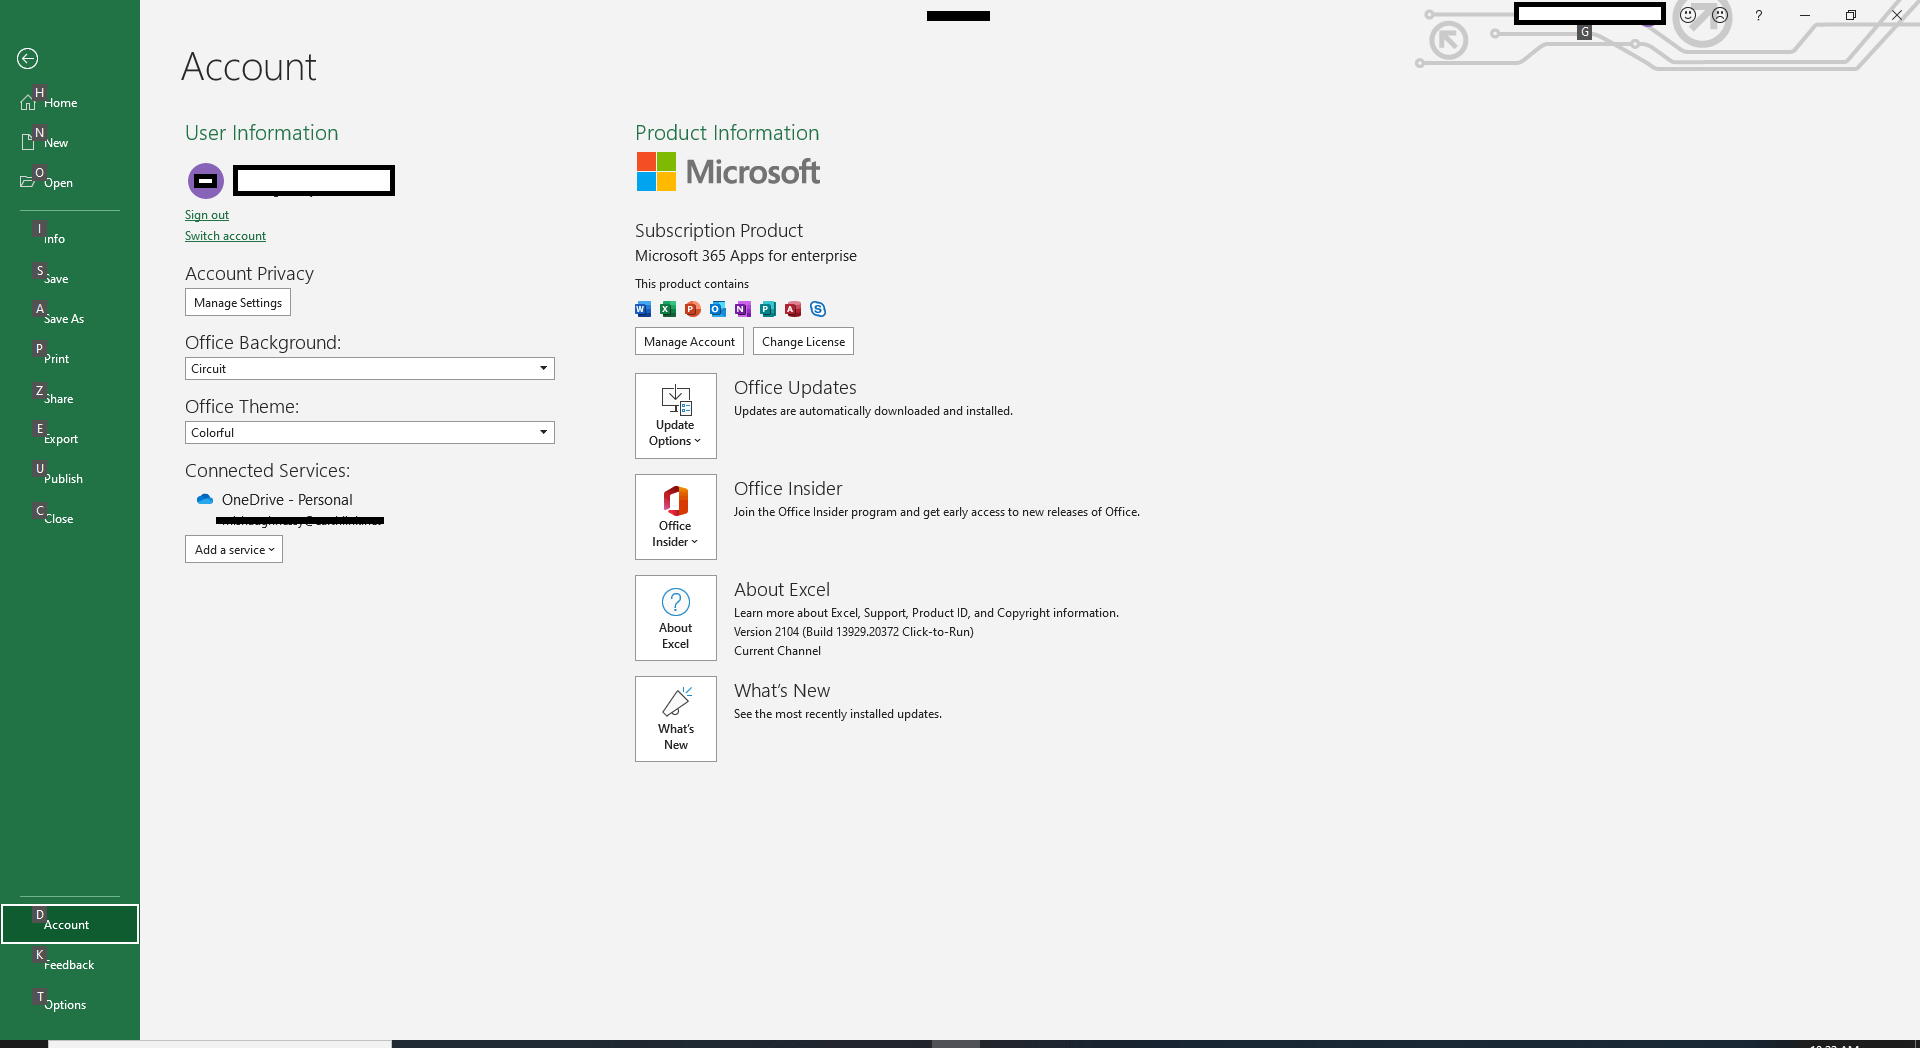Screen dimensions: 1920x1048
Task: Click the Open folder icon
Action: pos(28,182)
